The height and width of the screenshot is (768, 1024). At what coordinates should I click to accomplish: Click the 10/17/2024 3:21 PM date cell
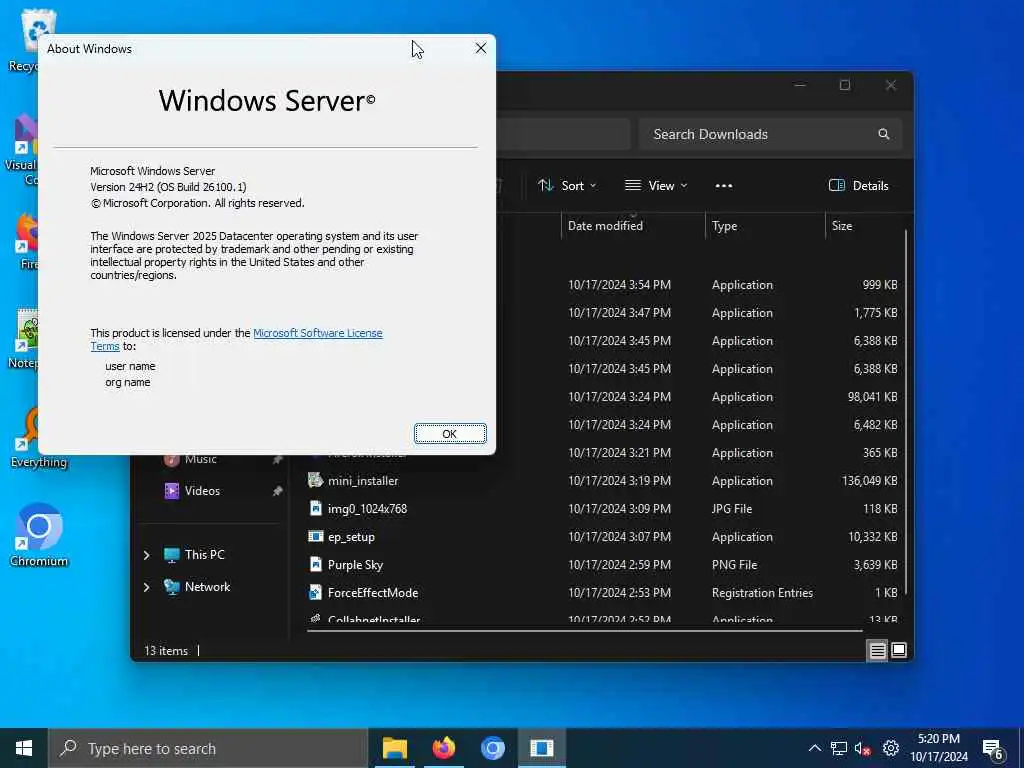(619, 453)
